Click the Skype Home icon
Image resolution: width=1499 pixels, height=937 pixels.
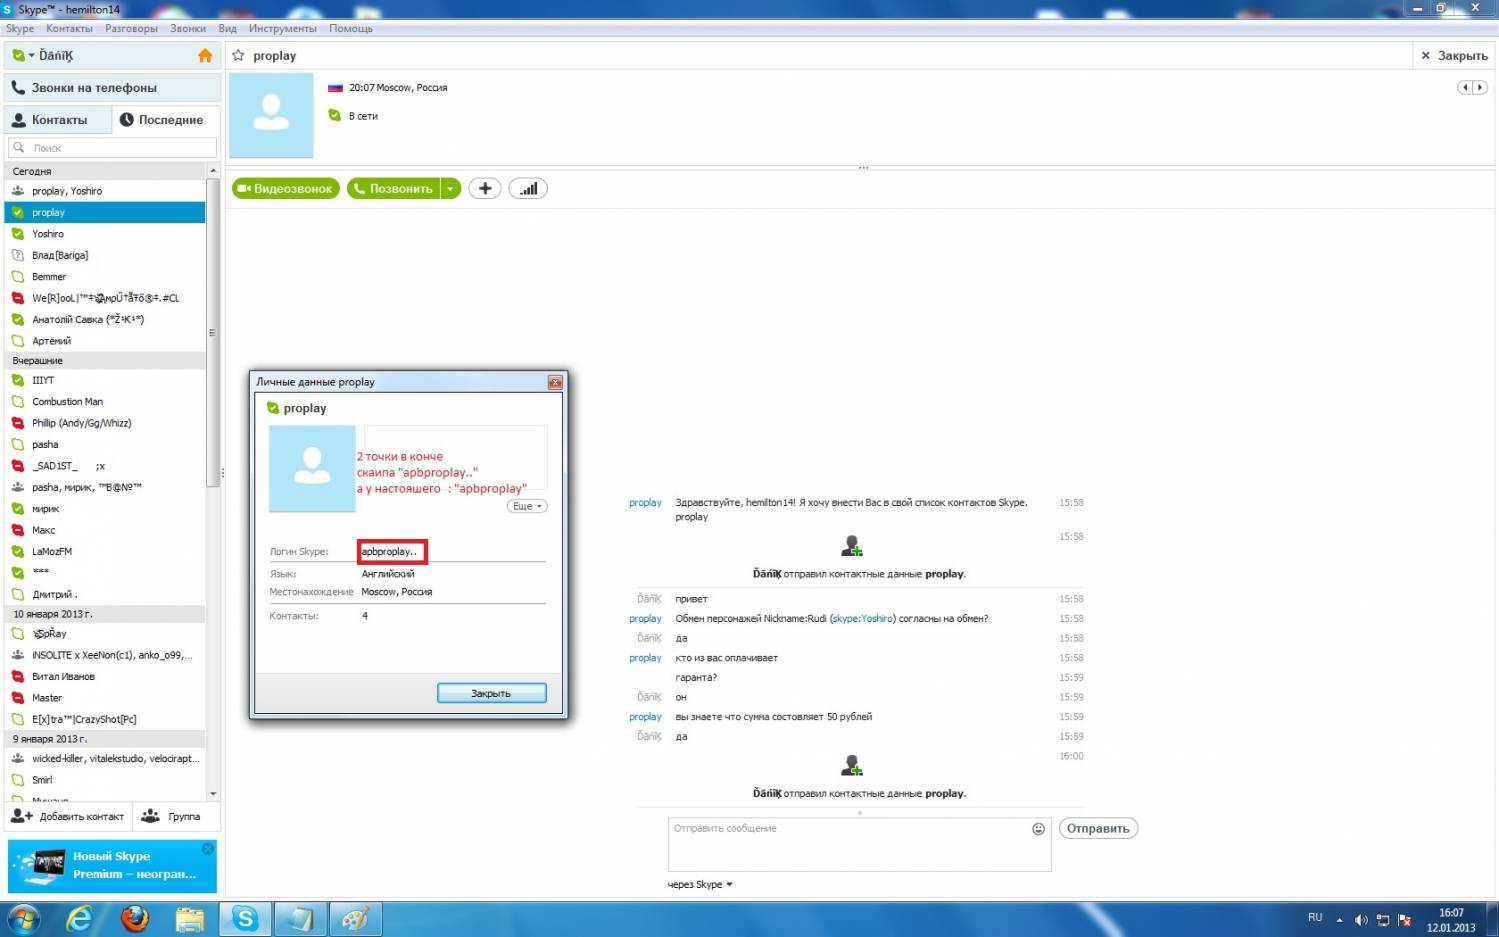pyautogui.click(x=205, y=56)
